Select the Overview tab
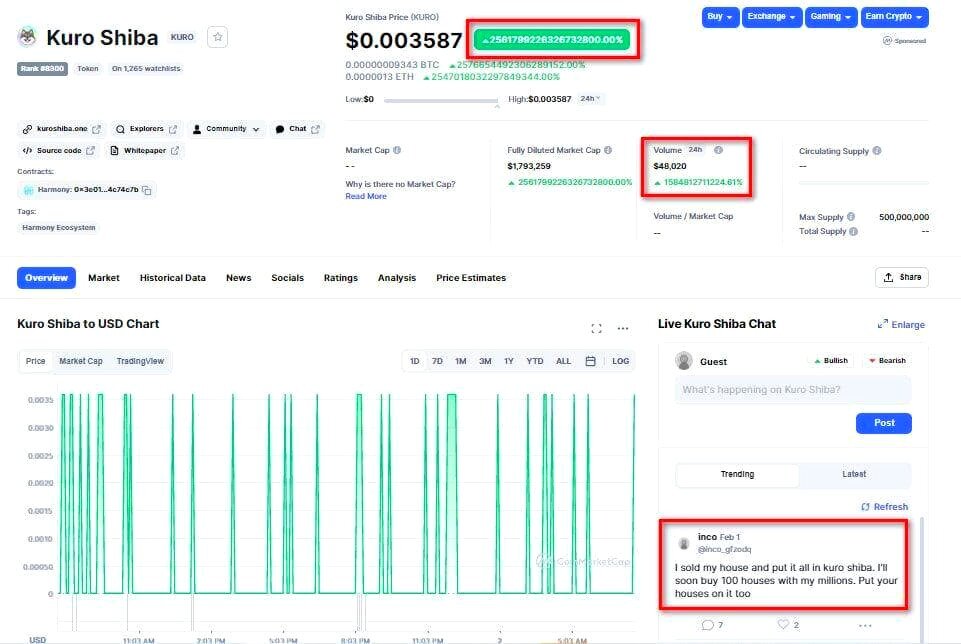The width and height of the screenshot is (961, 644). click(x=47, y=278)
